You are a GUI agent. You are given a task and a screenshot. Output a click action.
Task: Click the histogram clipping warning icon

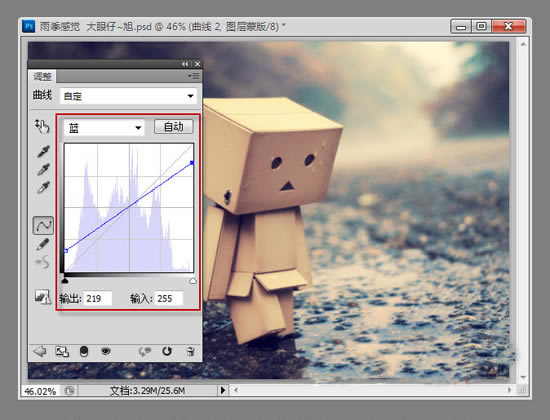pos(42,296)
